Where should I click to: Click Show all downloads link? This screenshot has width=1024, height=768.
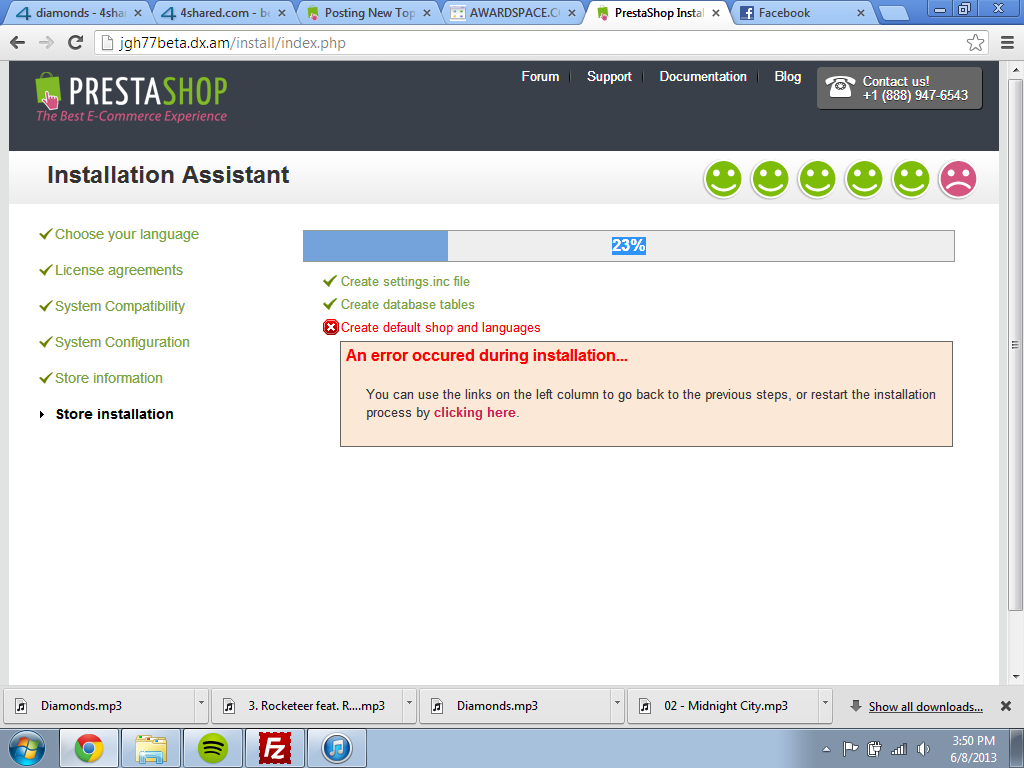click(x=925, y=707)
